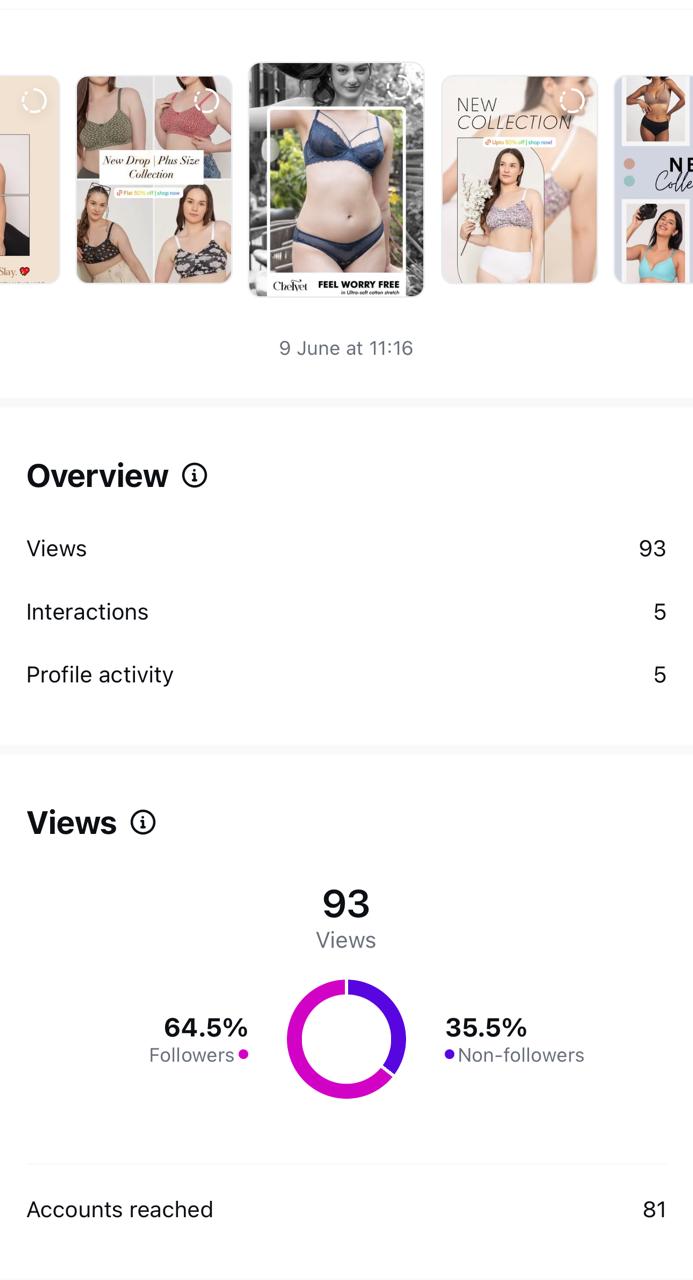Tap the 93 Views total in chart
Image resolution: width=693 pixels, height=1280 pixels.
[346, 905]
